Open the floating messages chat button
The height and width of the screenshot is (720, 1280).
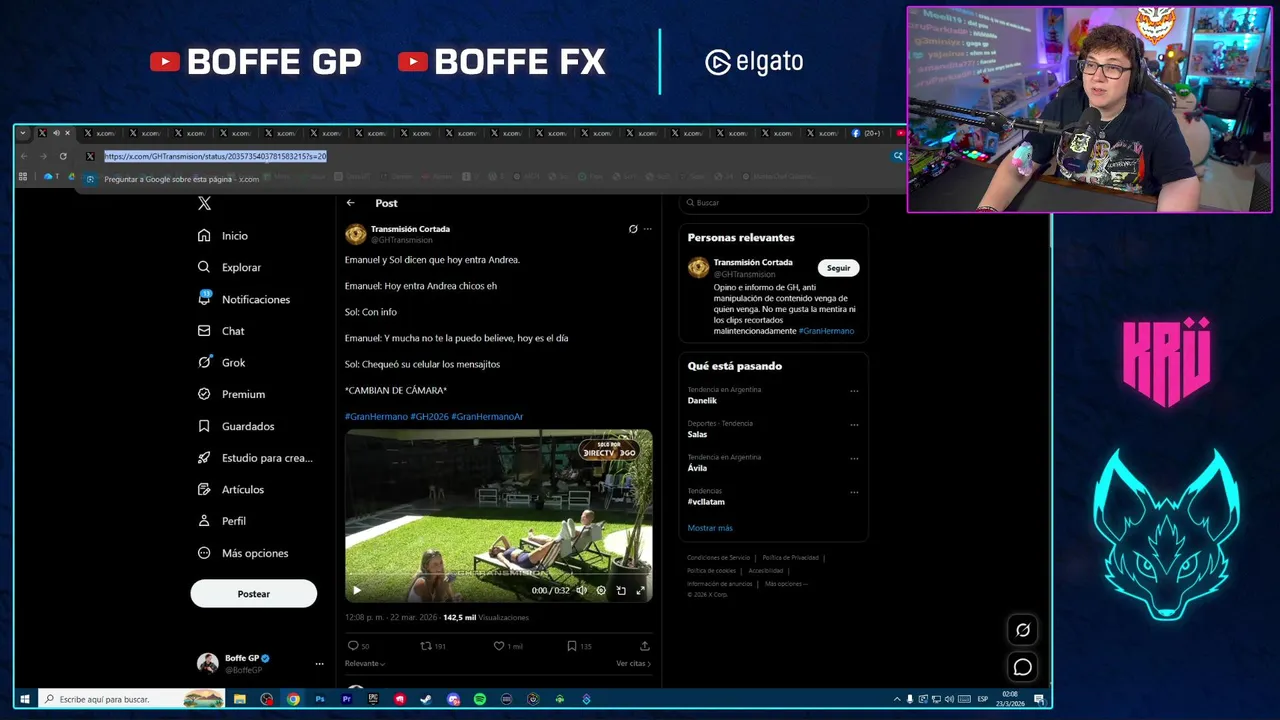click(1022, 667)
